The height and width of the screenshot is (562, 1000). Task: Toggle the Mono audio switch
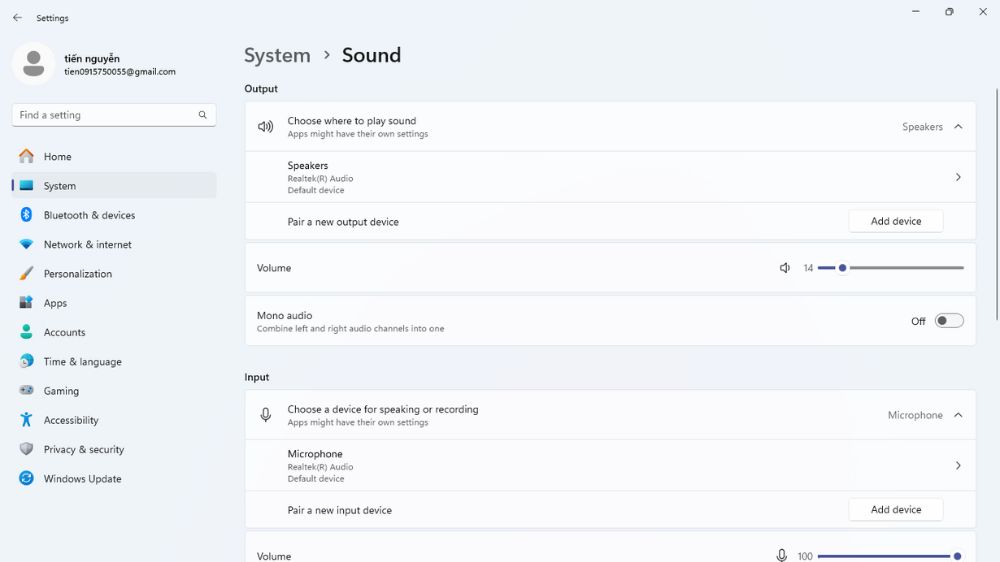click(949, 321)
